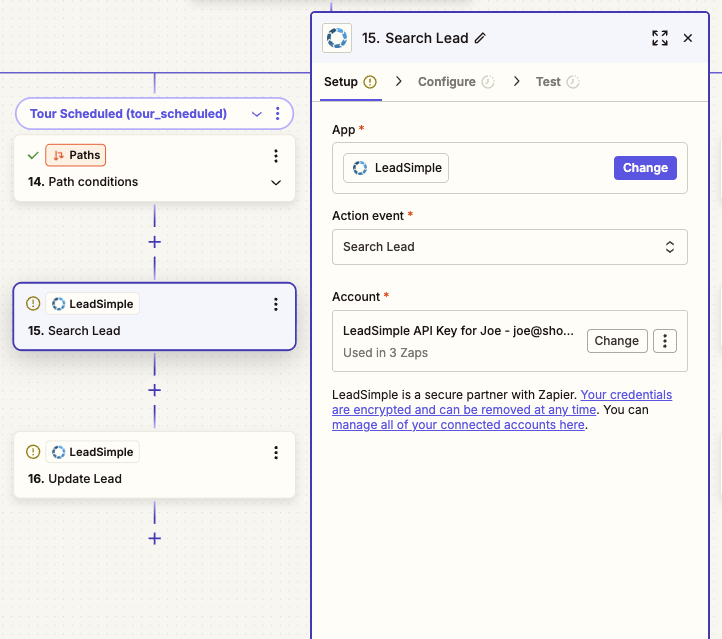Open the manage connected accounts link

pos(458,424)
